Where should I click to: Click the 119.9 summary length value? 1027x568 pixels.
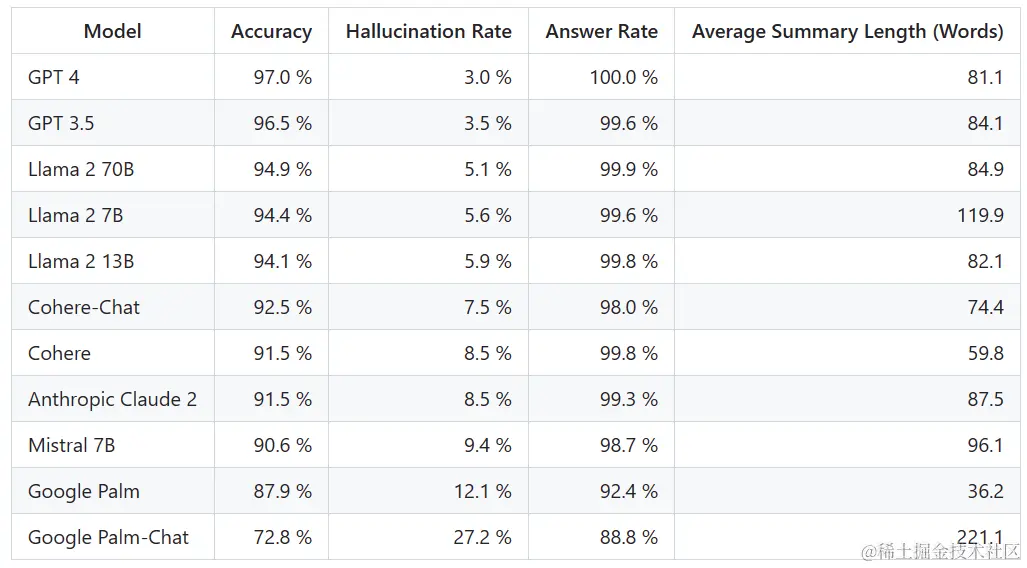click(x=980, y=215)
